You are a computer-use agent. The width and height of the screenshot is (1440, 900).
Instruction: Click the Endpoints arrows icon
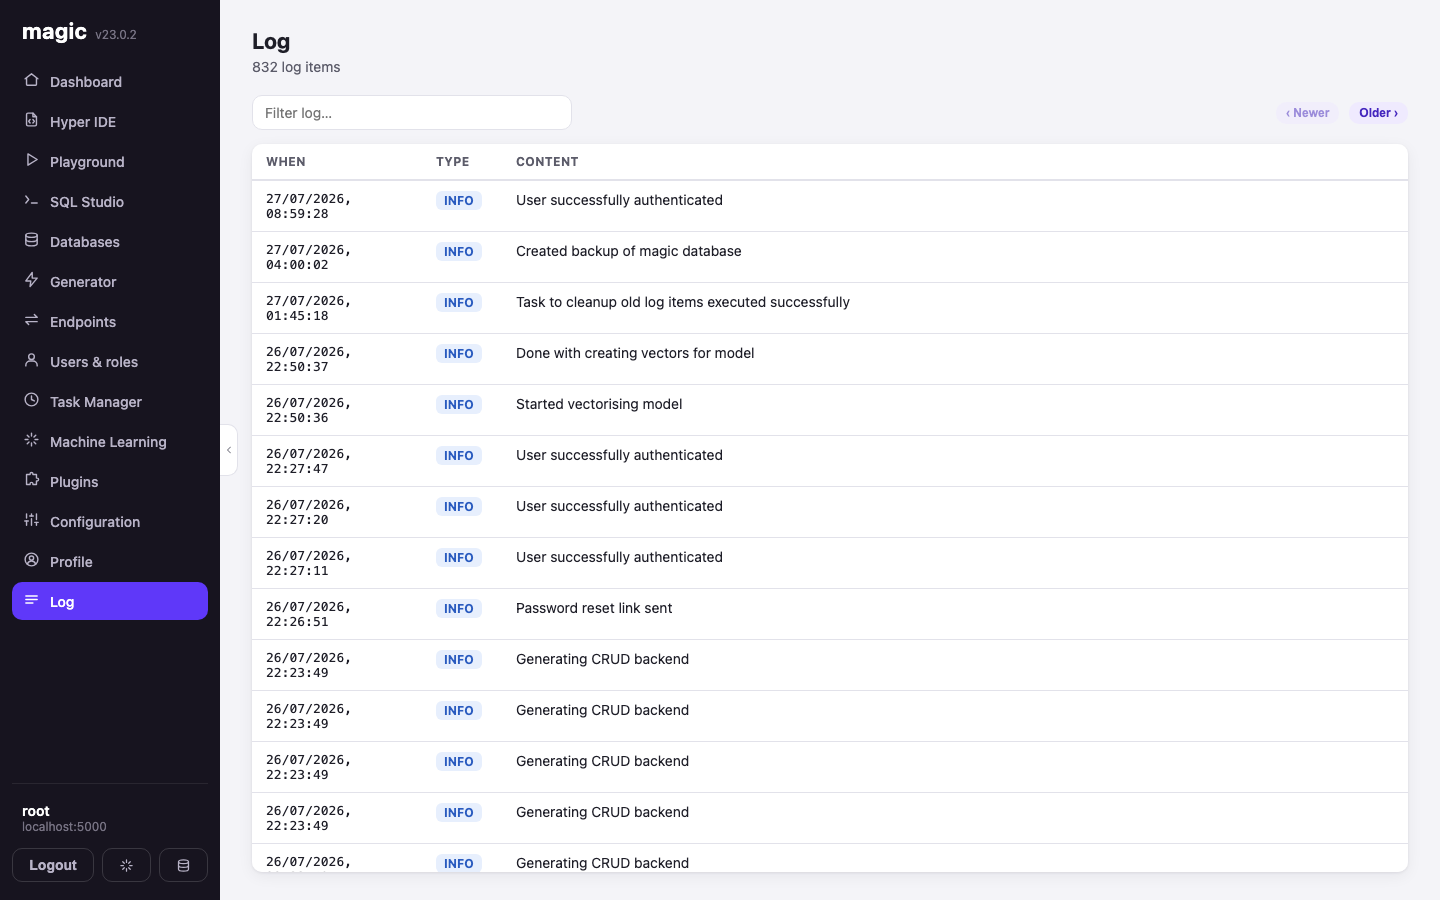pyautogui.click(x=31, y=320)
